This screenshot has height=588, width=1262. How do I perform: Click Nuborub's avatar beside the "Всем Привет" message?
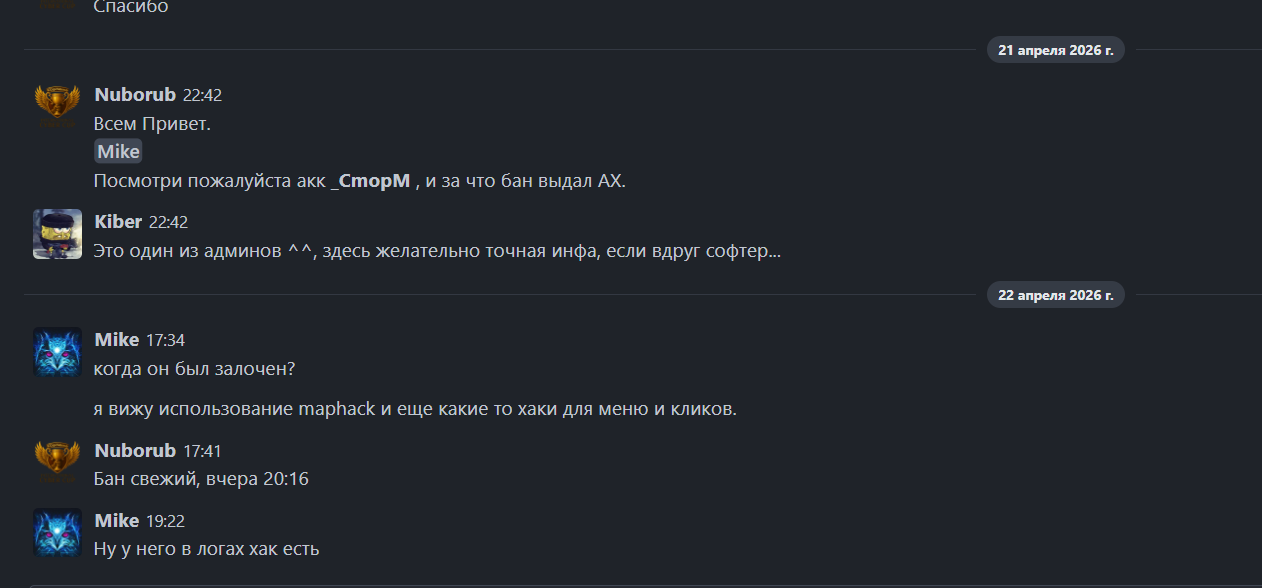57,106
